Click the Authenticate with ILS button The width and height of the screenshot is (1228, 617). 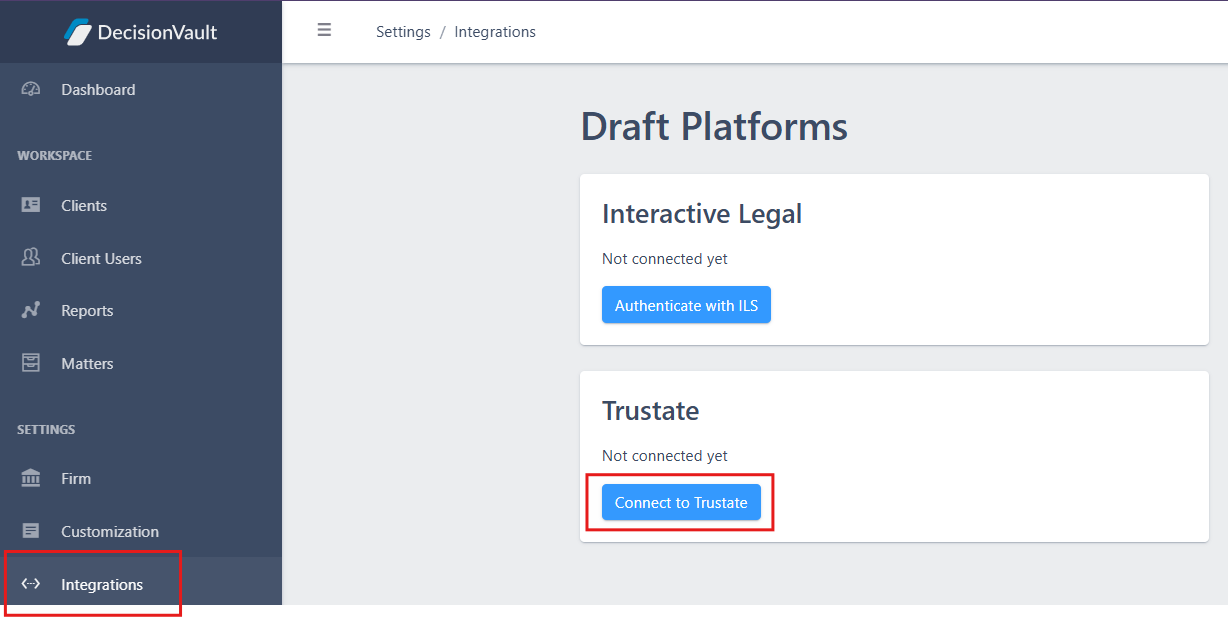coord(686,305)
